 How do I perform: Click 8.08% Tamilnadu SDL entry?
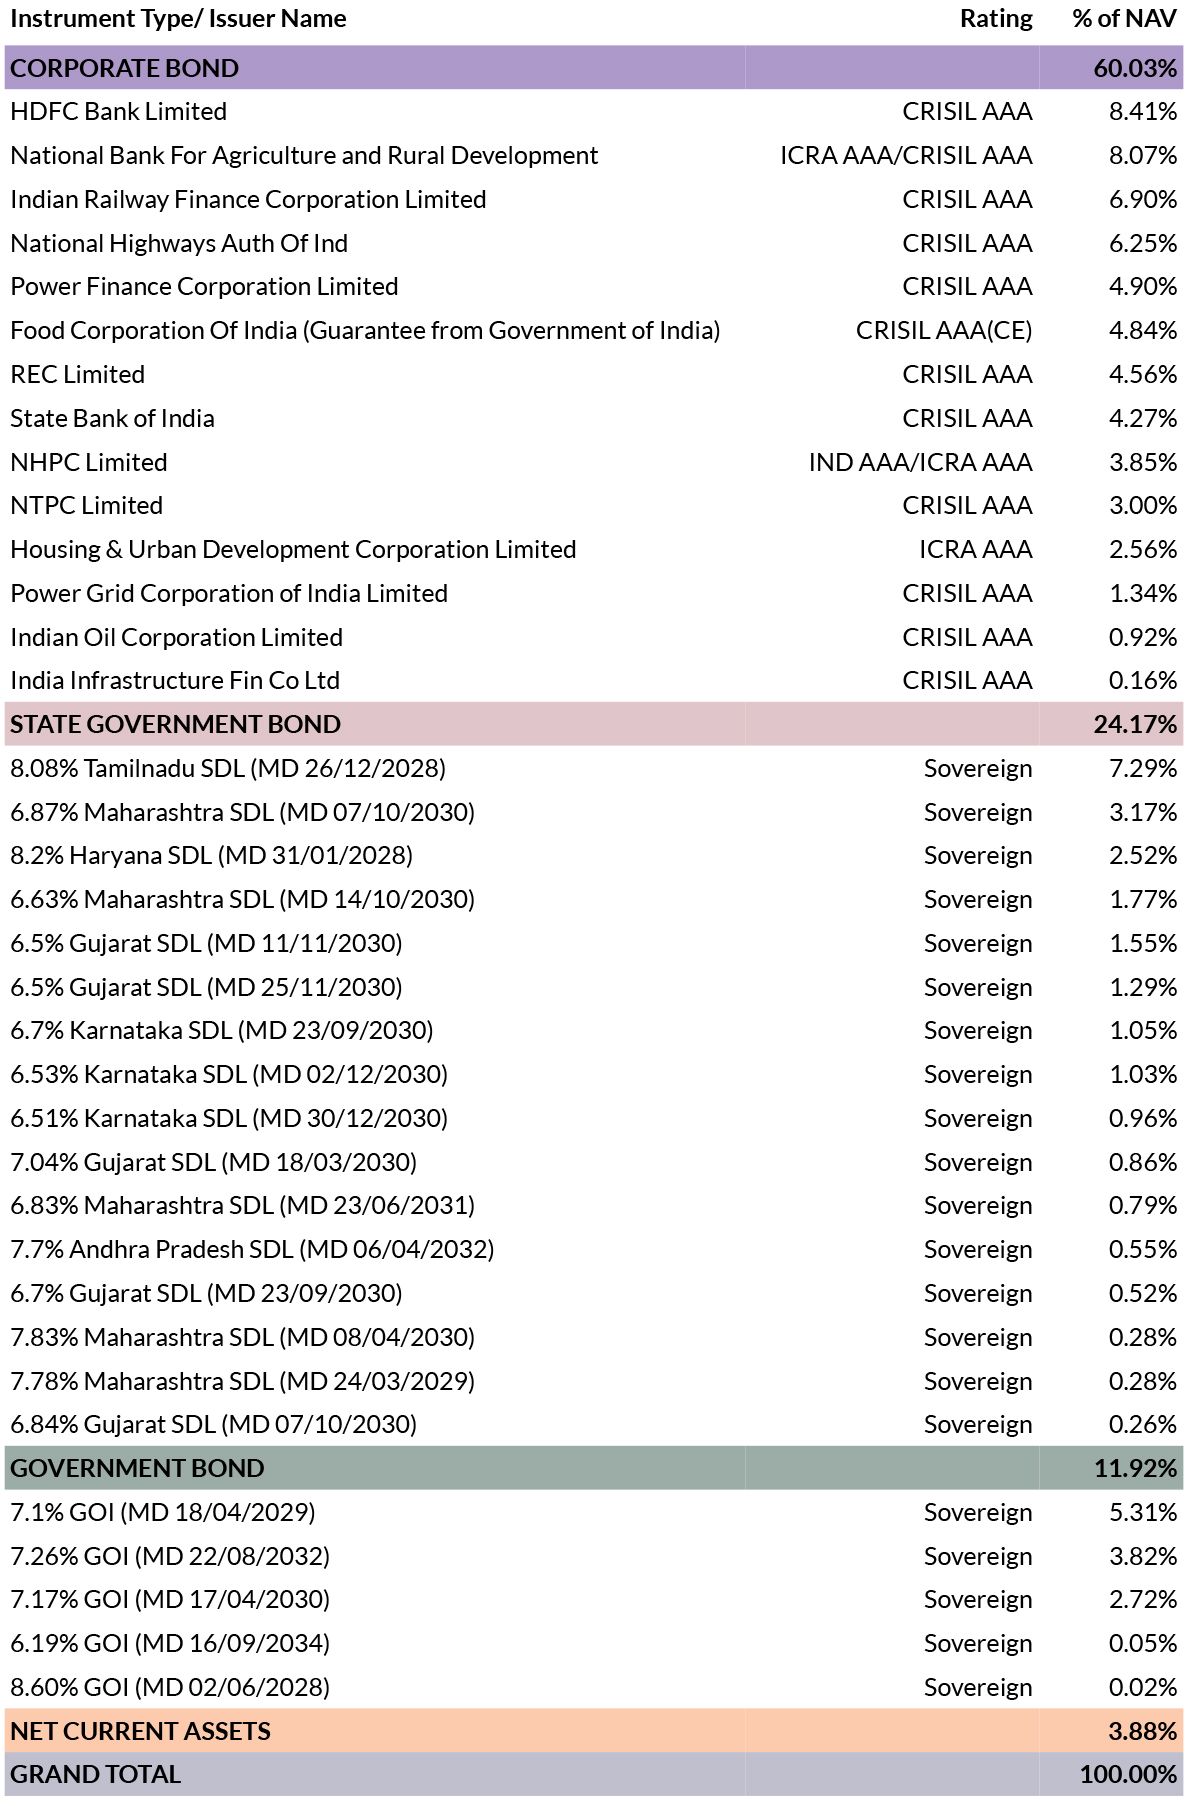(228, 768)
